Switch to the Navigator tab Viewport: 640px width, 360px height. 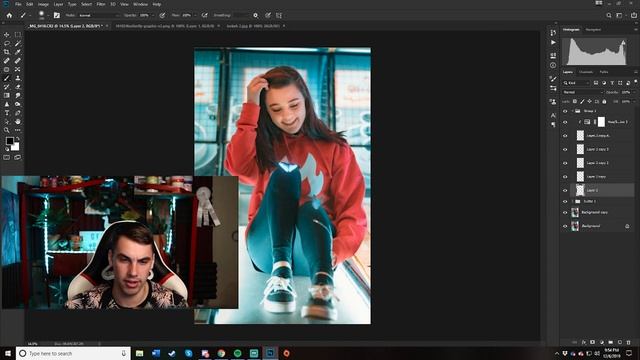593,29
